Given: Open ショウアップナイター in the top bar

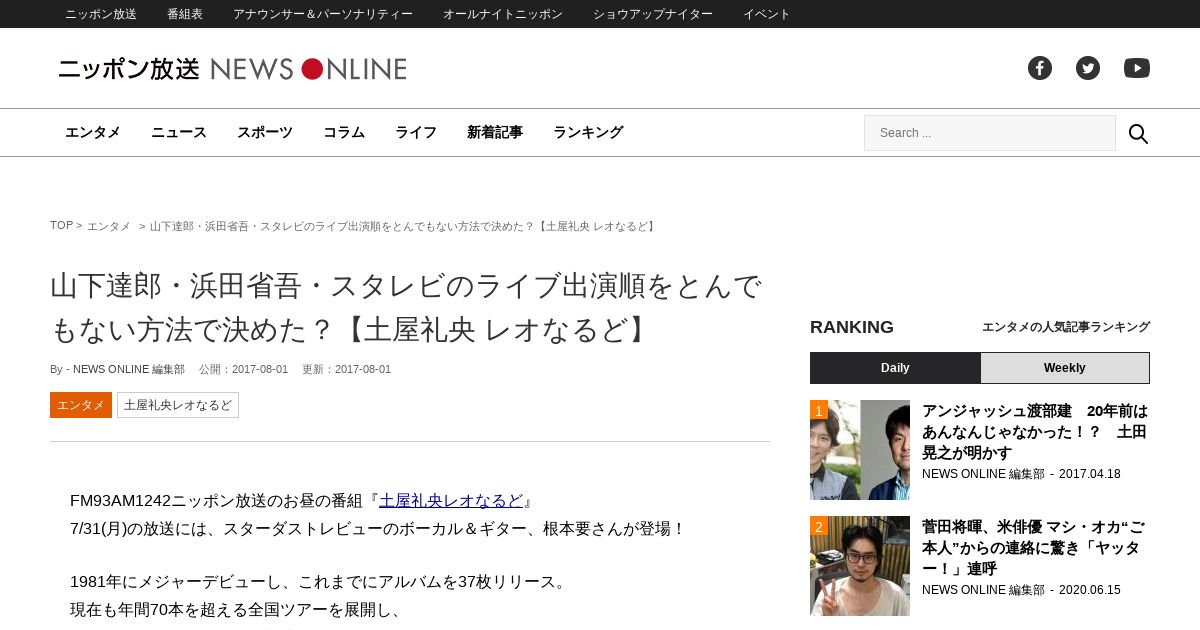Looking at the screenshot, I should [x=653, y=14].
